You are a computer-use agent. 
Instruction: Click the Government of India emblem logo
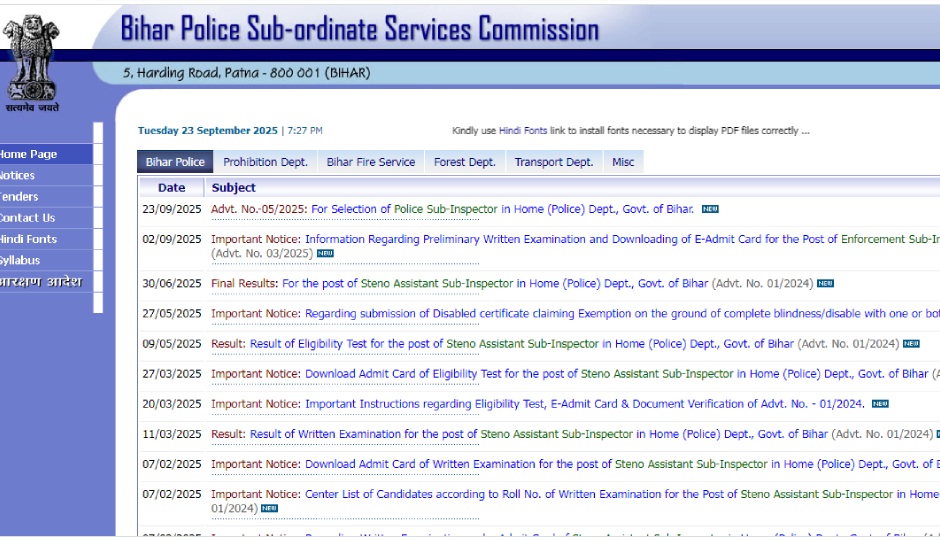[32, 58]
